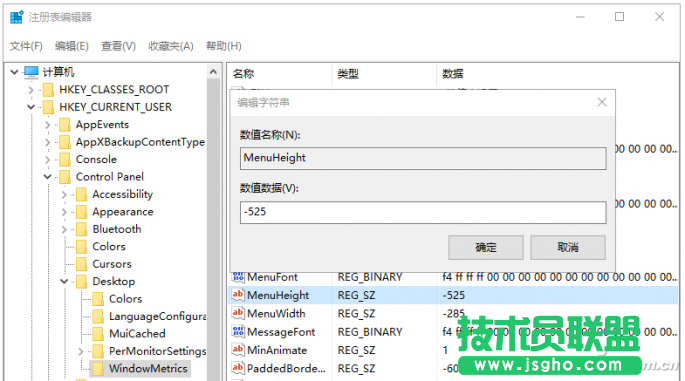Close the 编辑字符串 dialog
Viewport: 685px width, 381px height.
(x=602, y=102)
